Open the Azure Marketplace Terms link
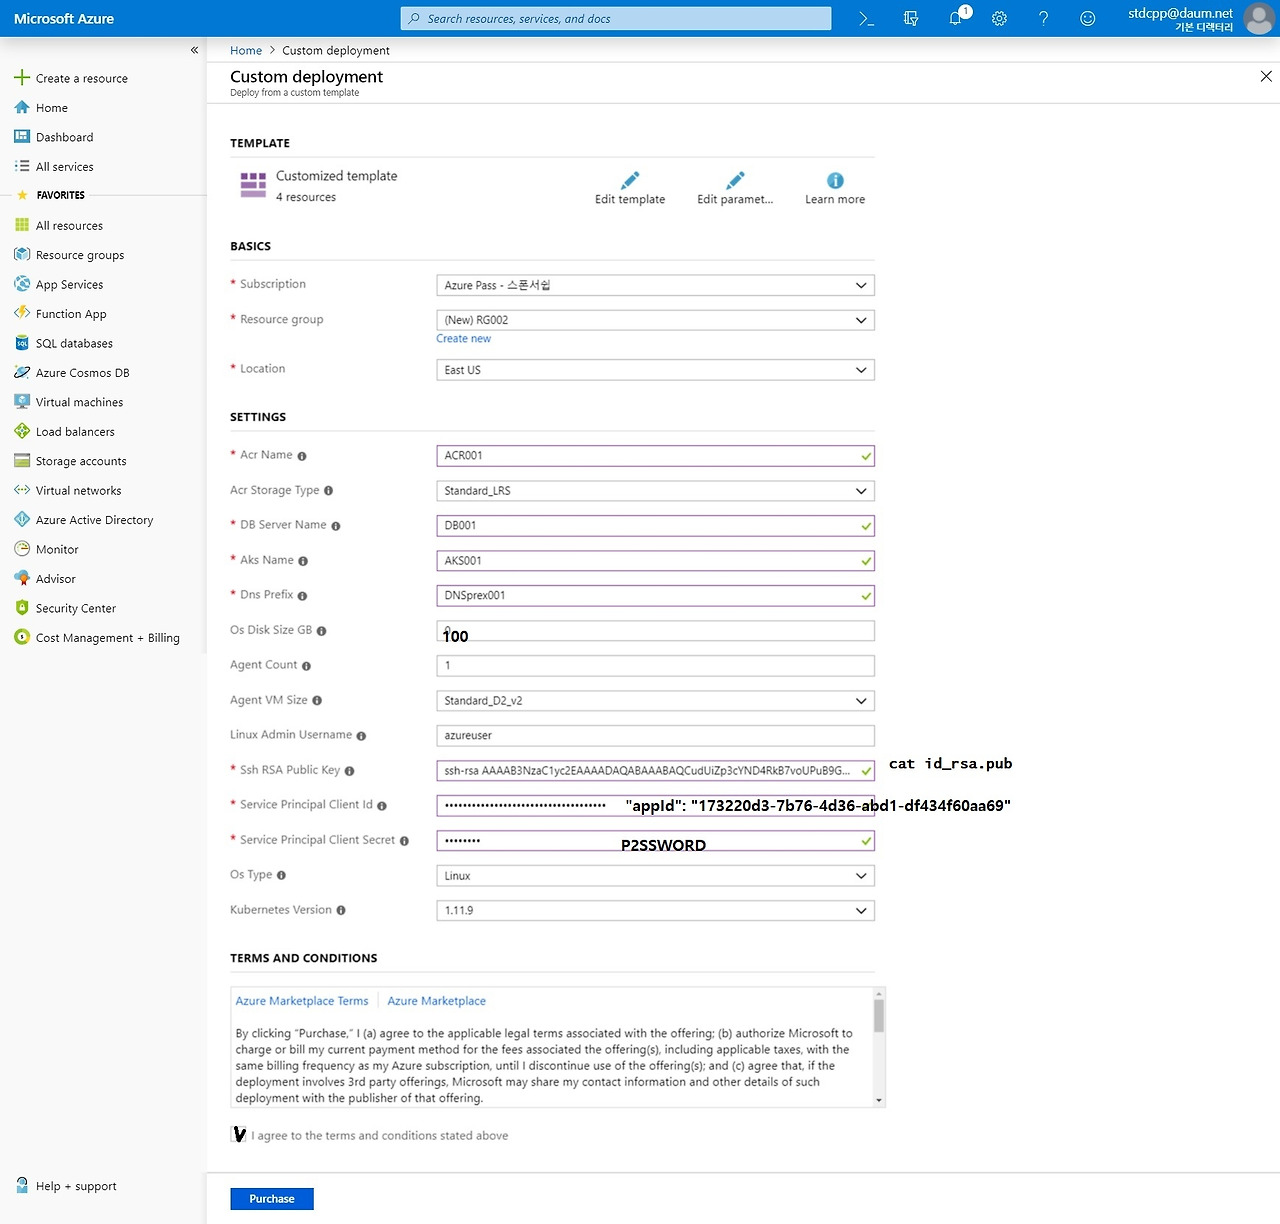 tap(302, 1001)
